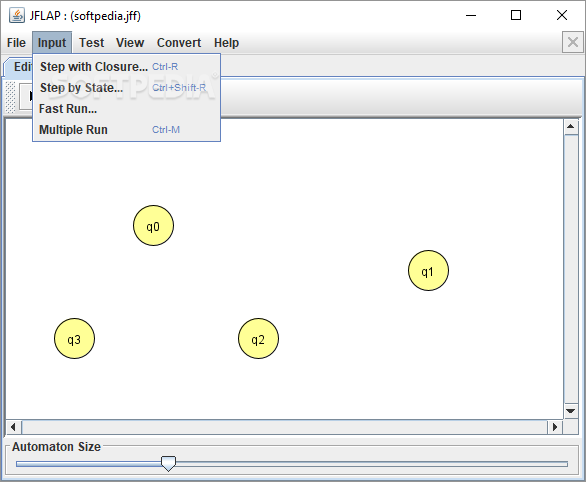The image size is (586, 482).
Task: Maximize the JFLAP window
Action: (x=516, y=15)
